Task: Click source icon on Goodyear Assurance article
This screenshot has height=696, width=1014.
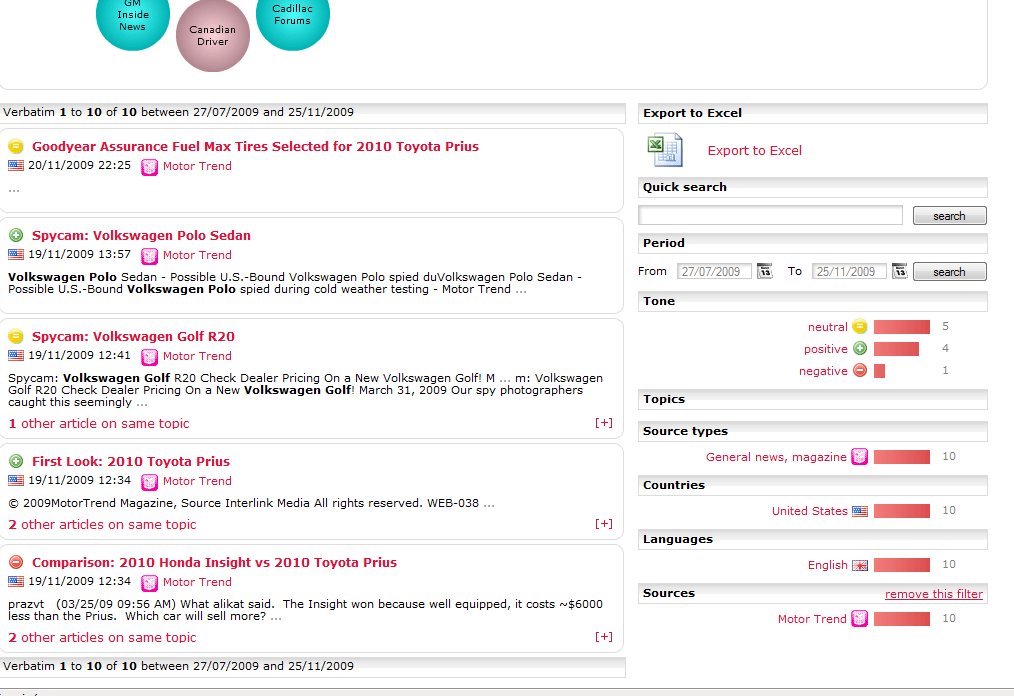Action: click(149, 167)
